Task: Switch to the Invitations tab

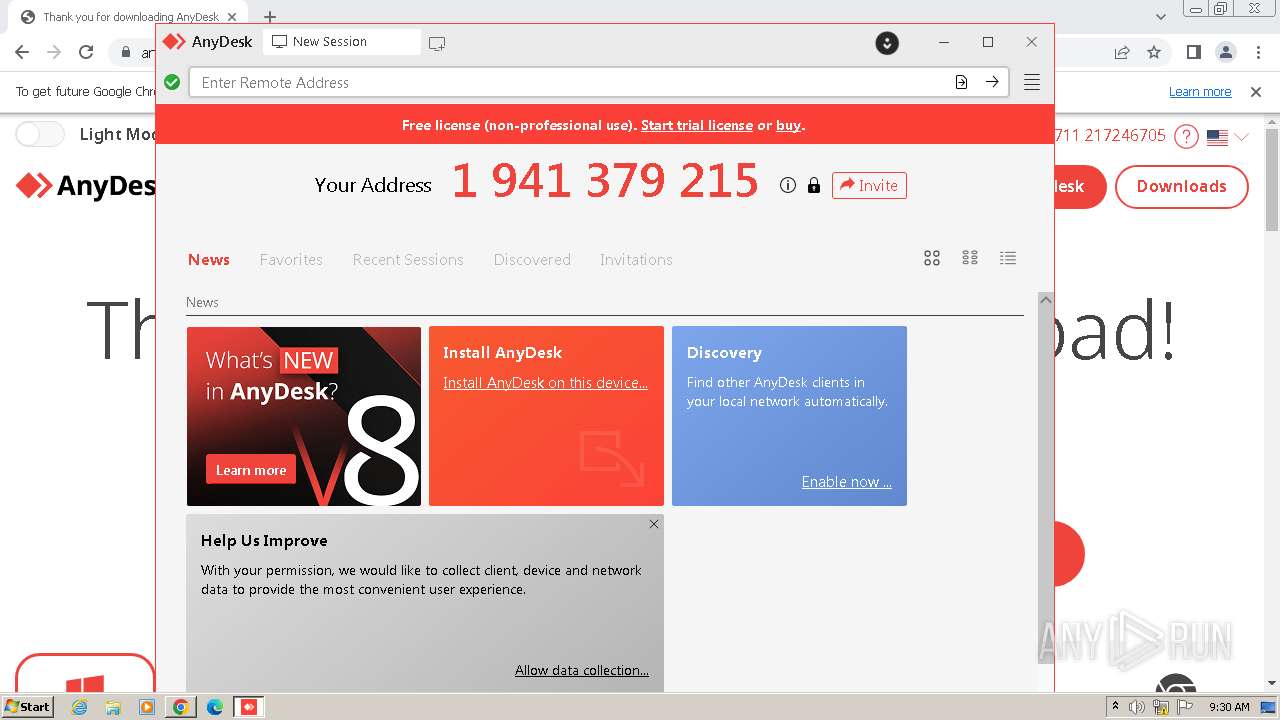Action: (x=636, y=259)
